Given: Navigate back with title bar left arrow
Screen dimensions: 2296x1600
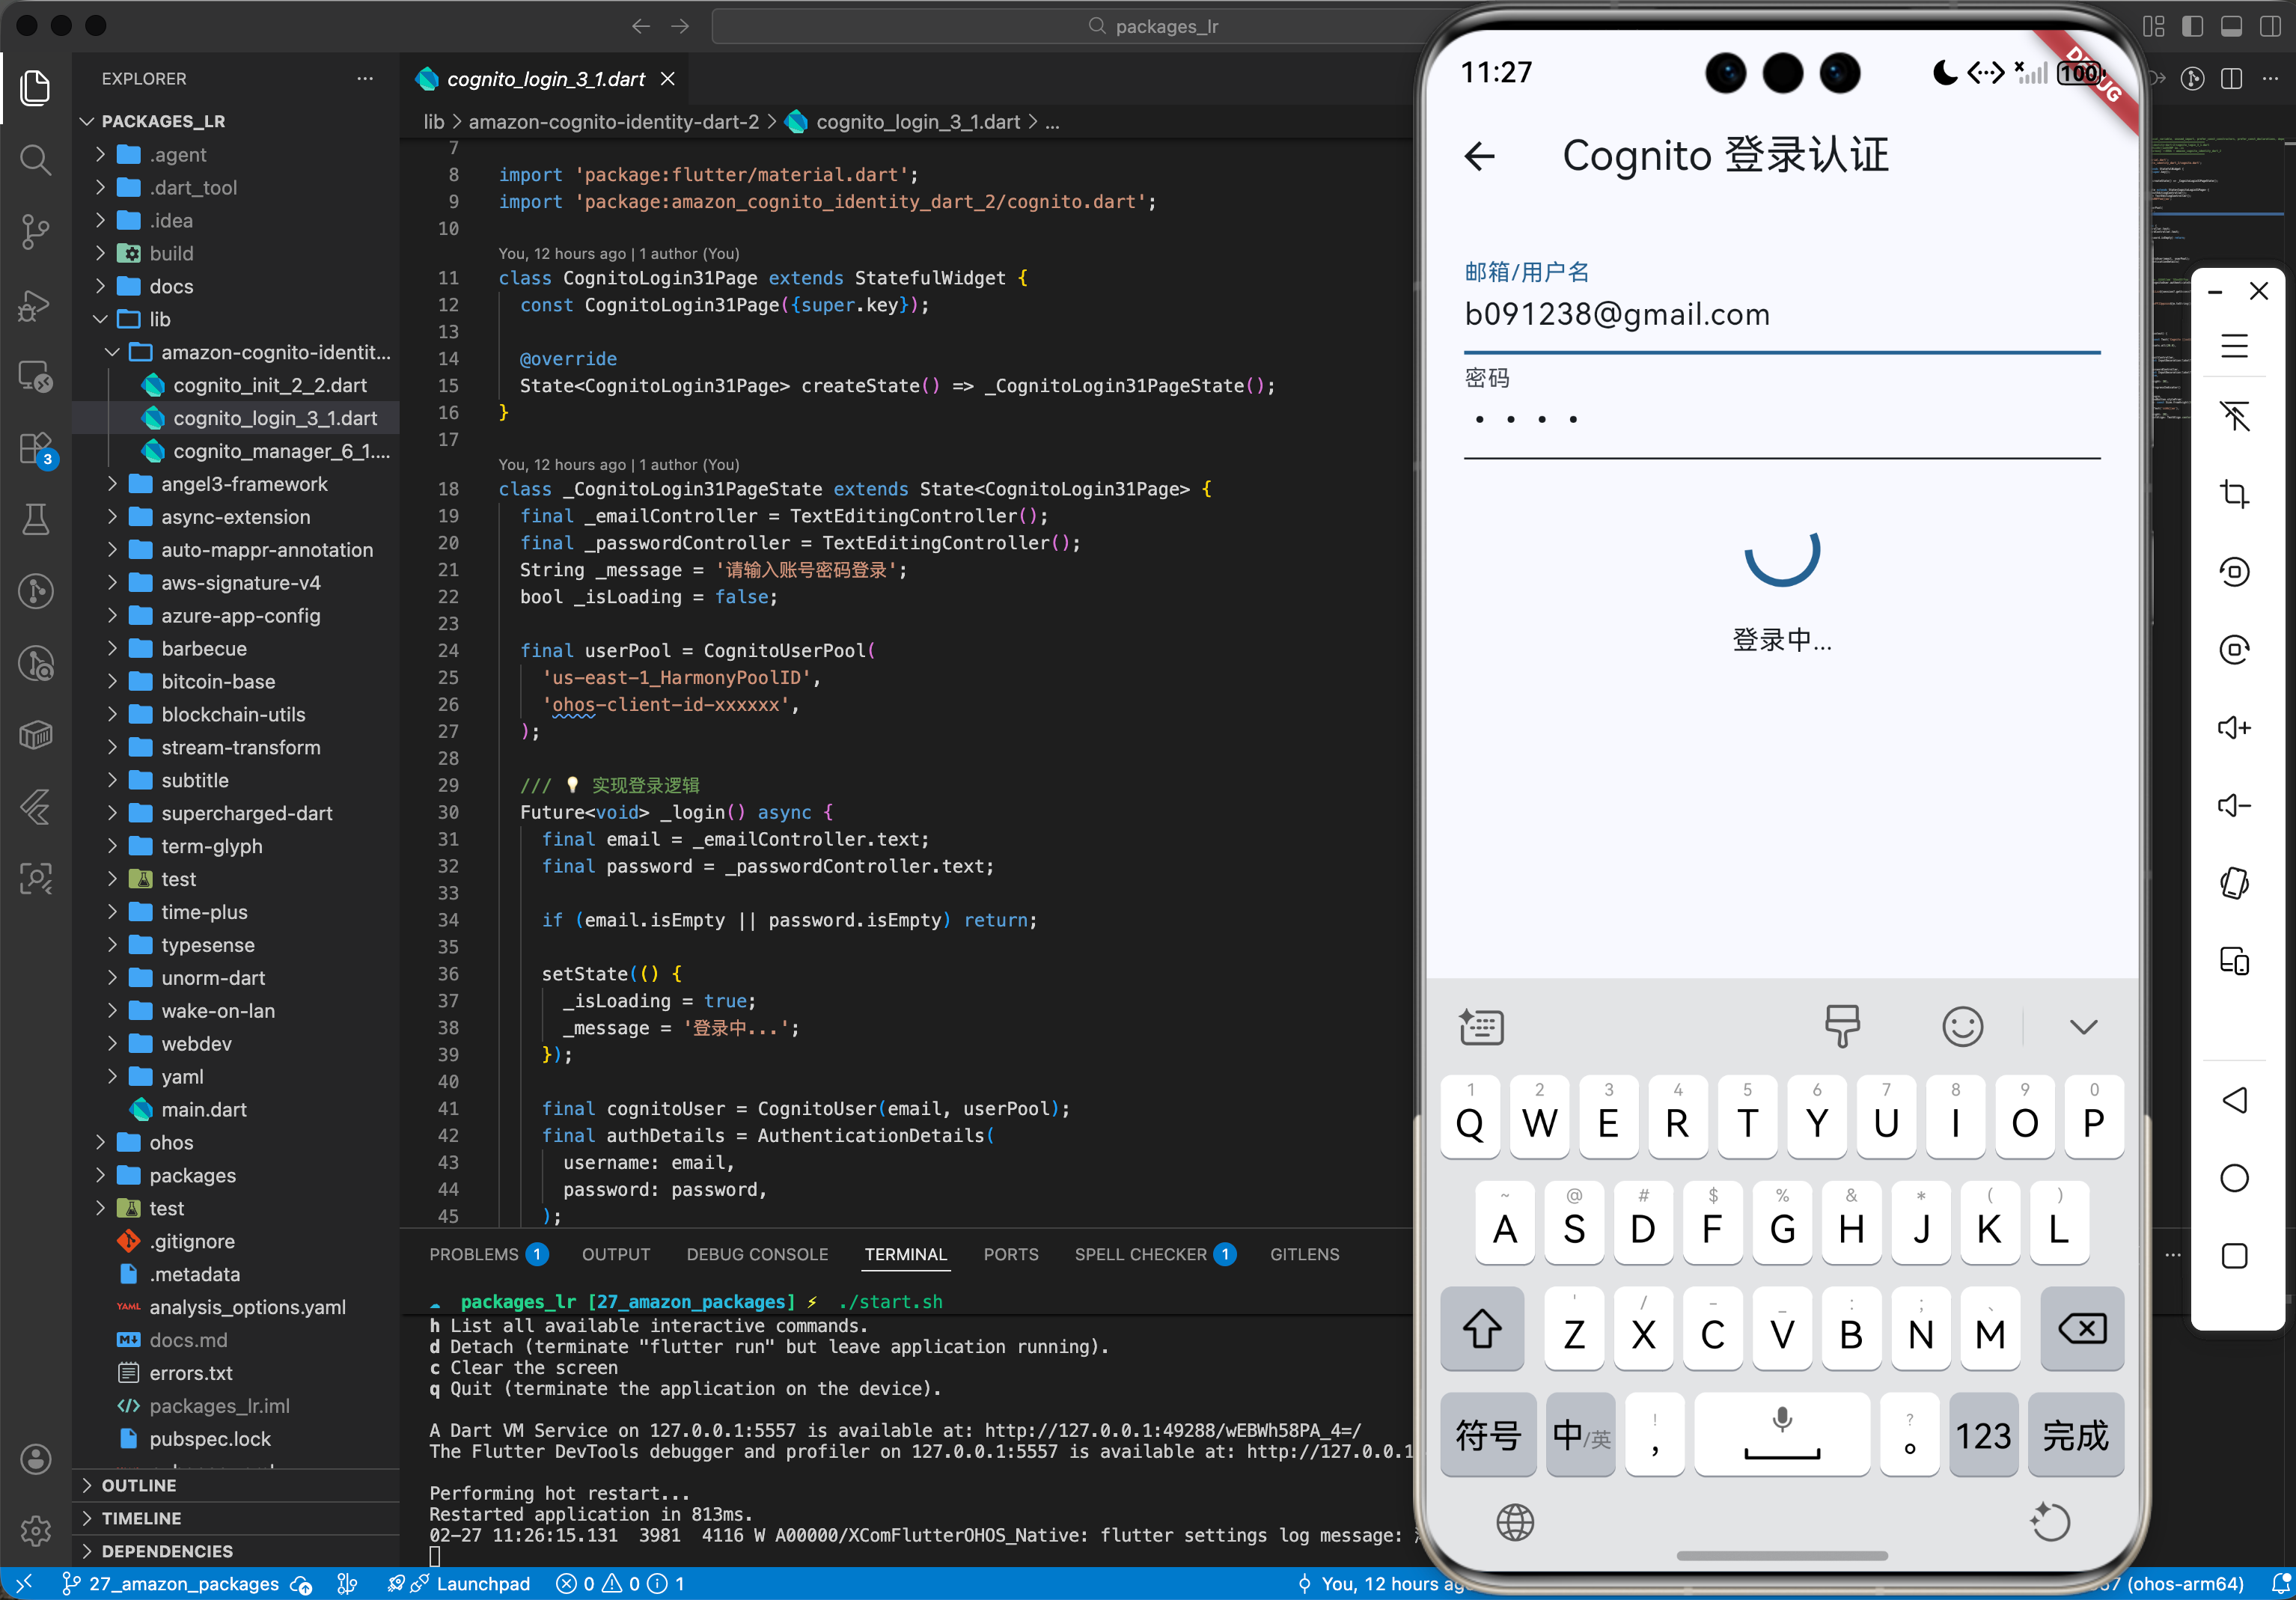Looking at the screenshot, I should pyautogui.click(x=641, y=26).
